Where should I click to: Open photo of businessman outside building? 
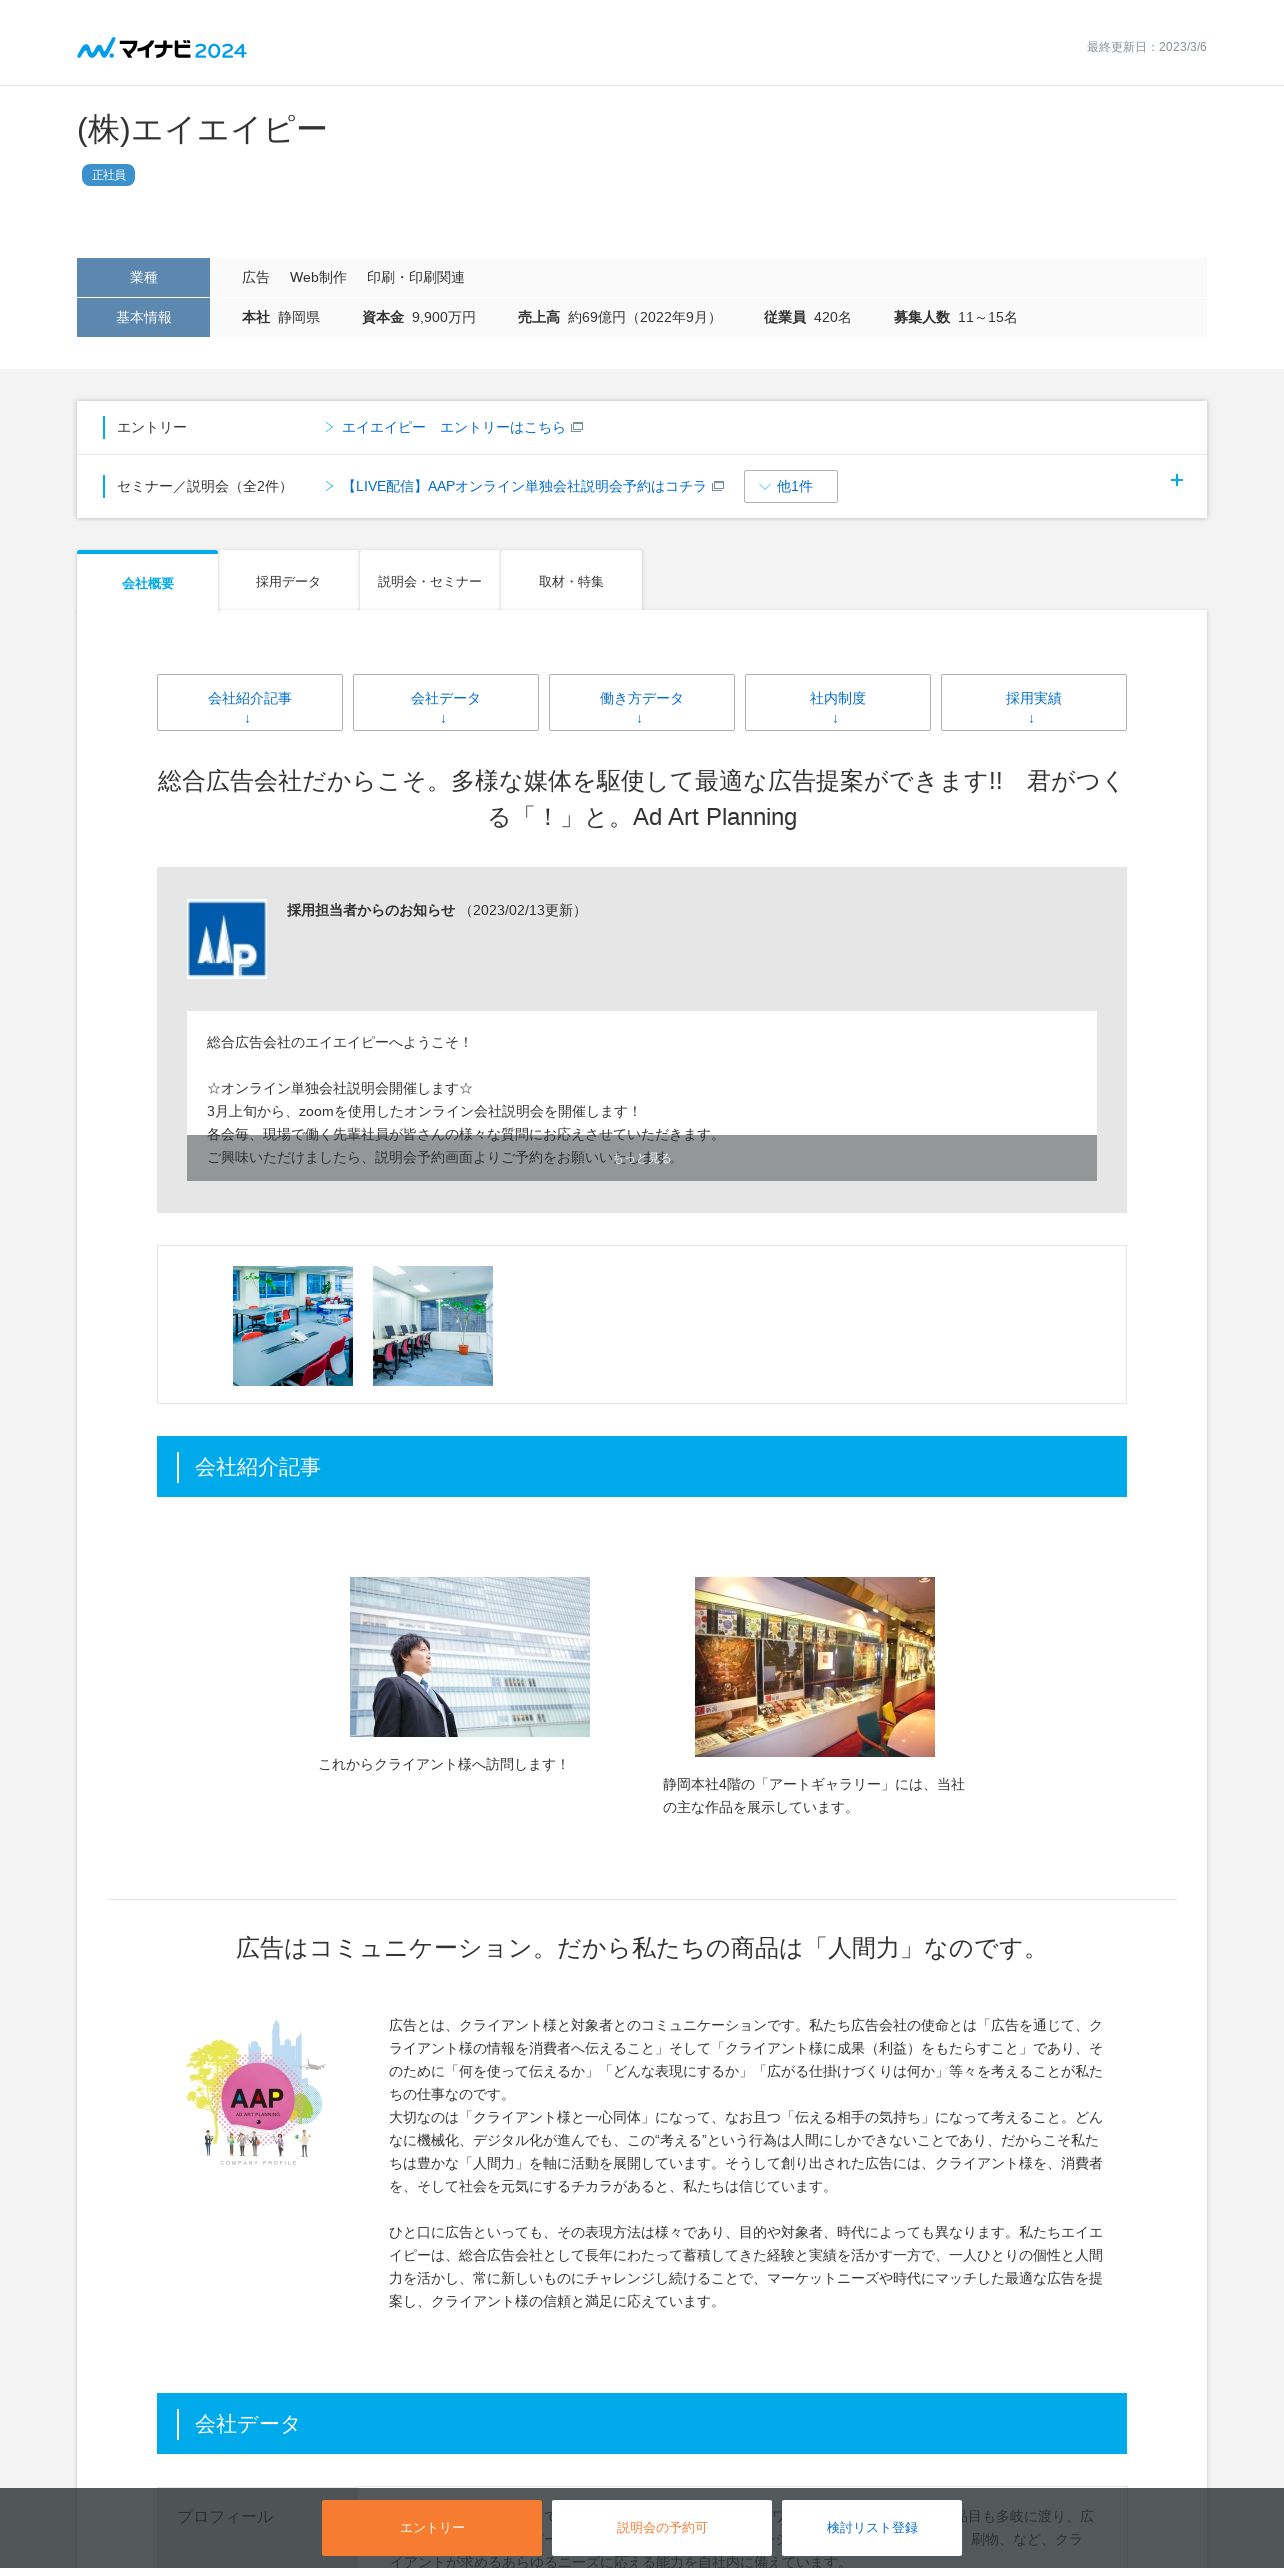[x=470, y=1657]
